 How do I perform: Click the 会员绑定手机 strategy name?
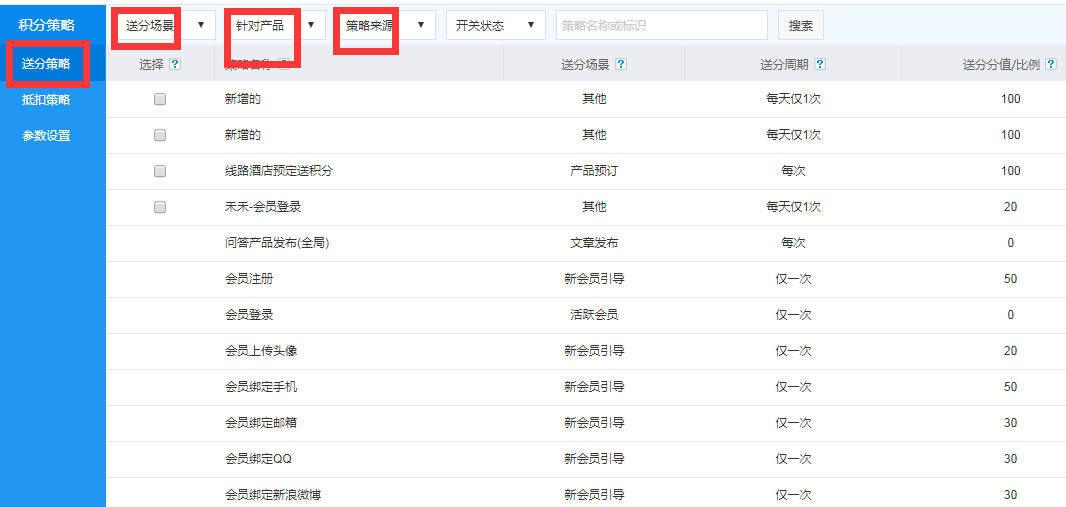coord(261,387)
